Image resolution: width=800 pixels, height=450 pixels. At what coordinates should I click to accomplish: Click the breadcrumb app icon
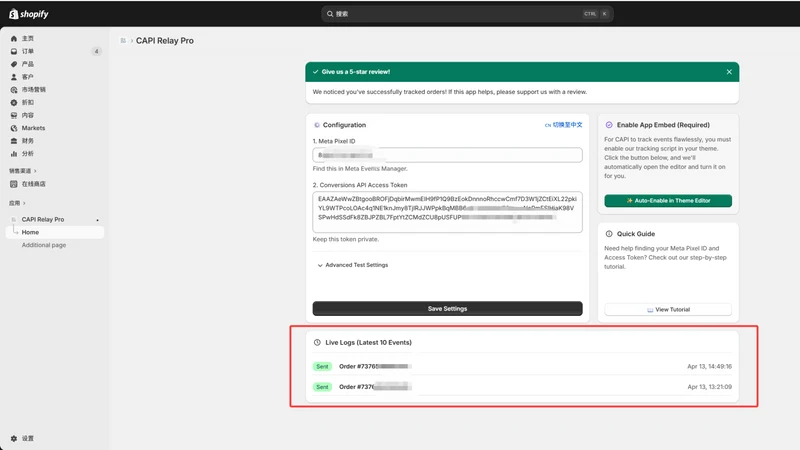(123, 40)
